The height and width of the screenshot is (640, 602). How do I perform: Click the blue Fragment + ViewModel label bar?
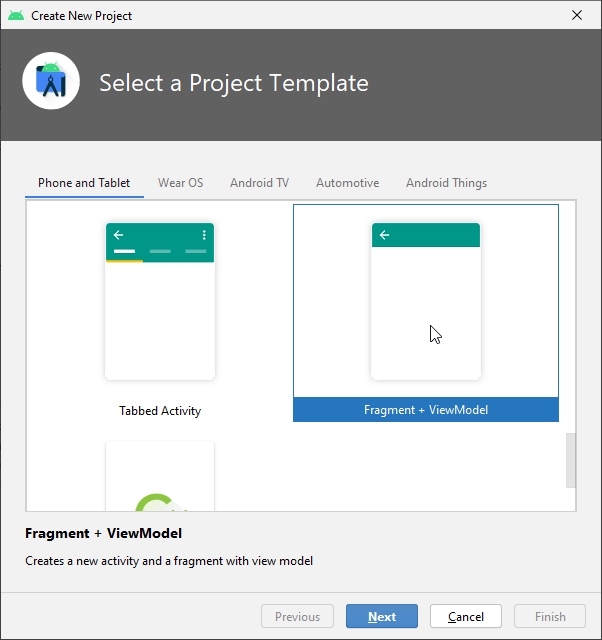coord(426,409)
